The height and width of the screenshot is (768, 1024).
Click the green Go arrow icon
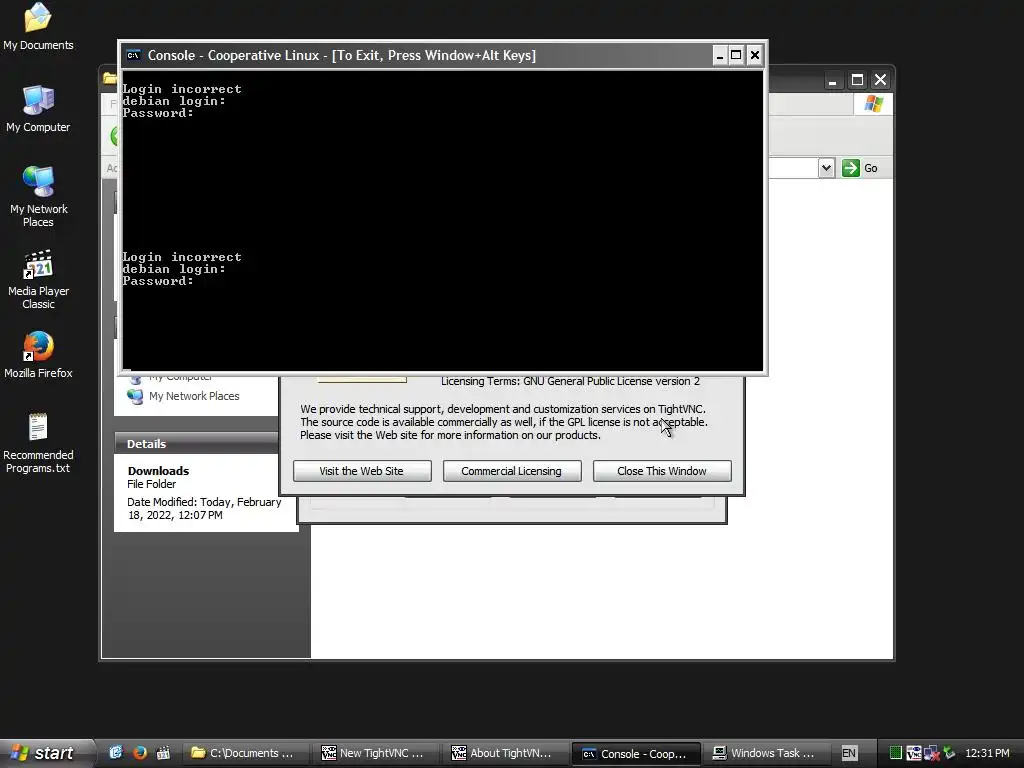click(x=850, y=168)
